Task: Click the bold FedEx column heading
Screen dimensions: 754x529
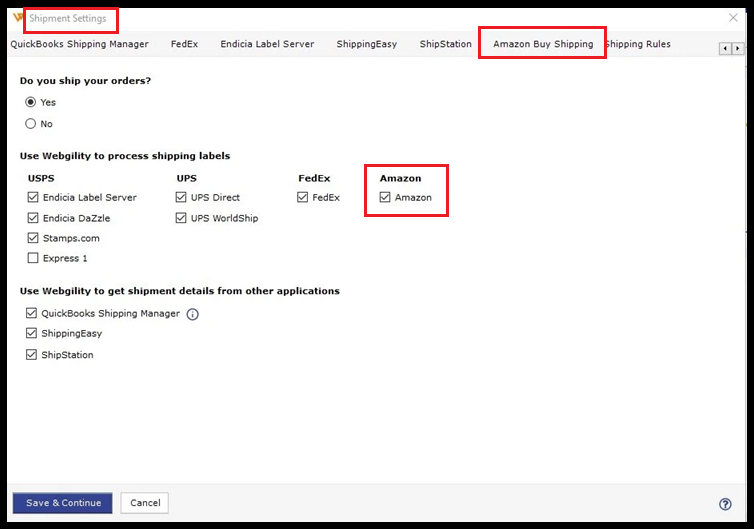Action: (x=314, y=178)
